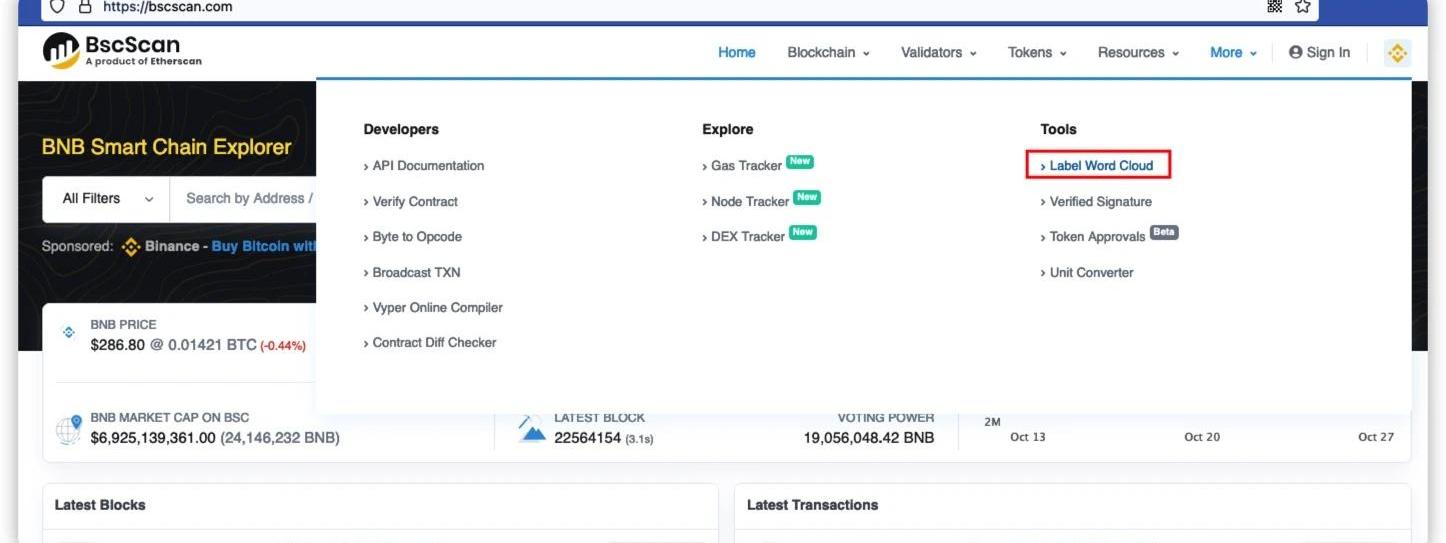
Task: Go to the Home tab
Action: tap(737, 53)
